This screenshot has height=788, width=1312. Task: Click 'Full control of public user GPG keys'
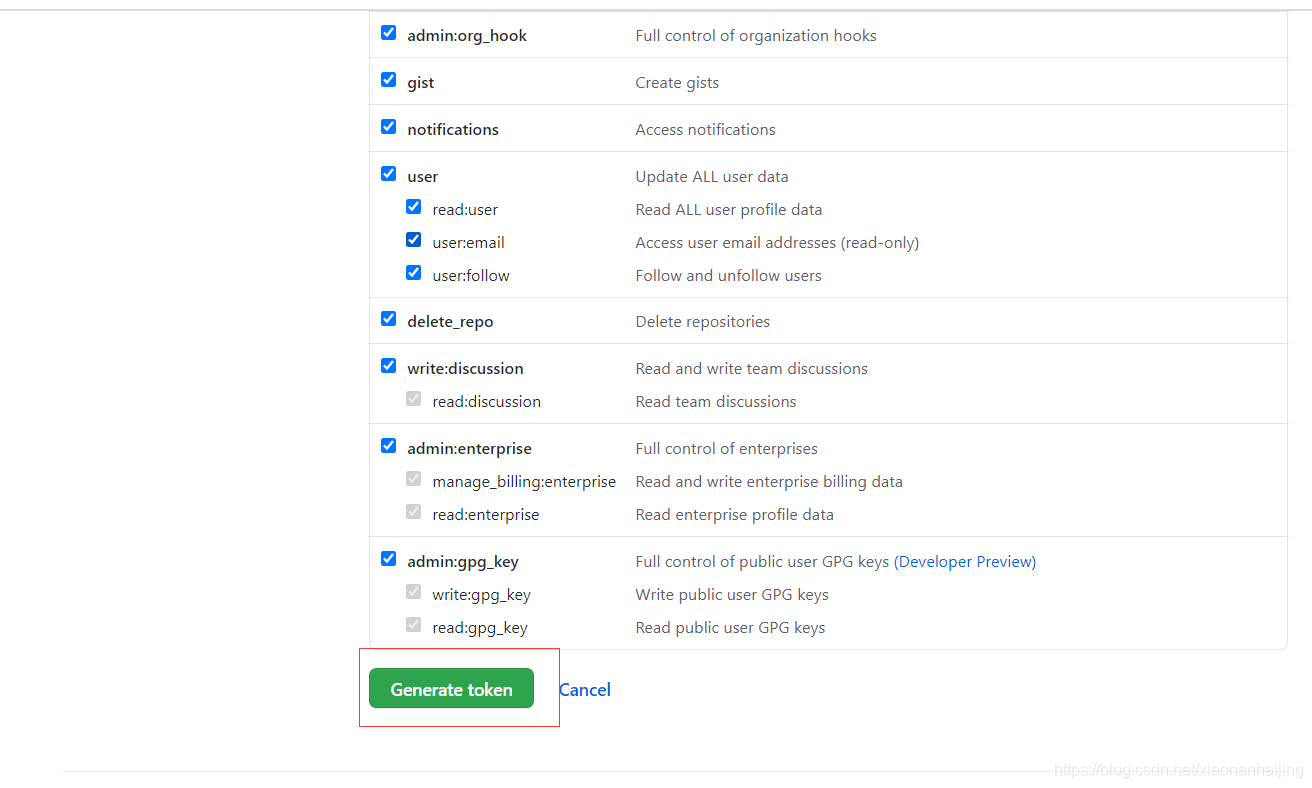click(762, 562)
